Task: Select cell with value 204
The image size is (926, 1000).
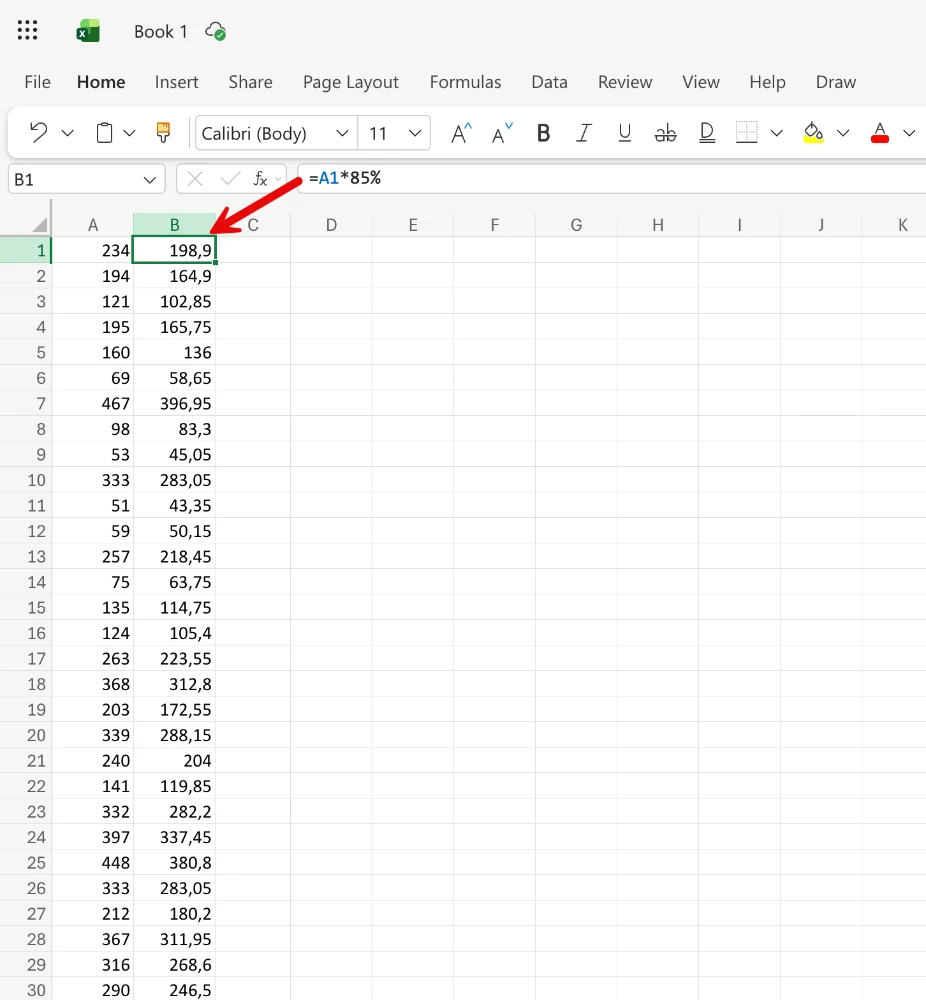Action: point(174,760)
